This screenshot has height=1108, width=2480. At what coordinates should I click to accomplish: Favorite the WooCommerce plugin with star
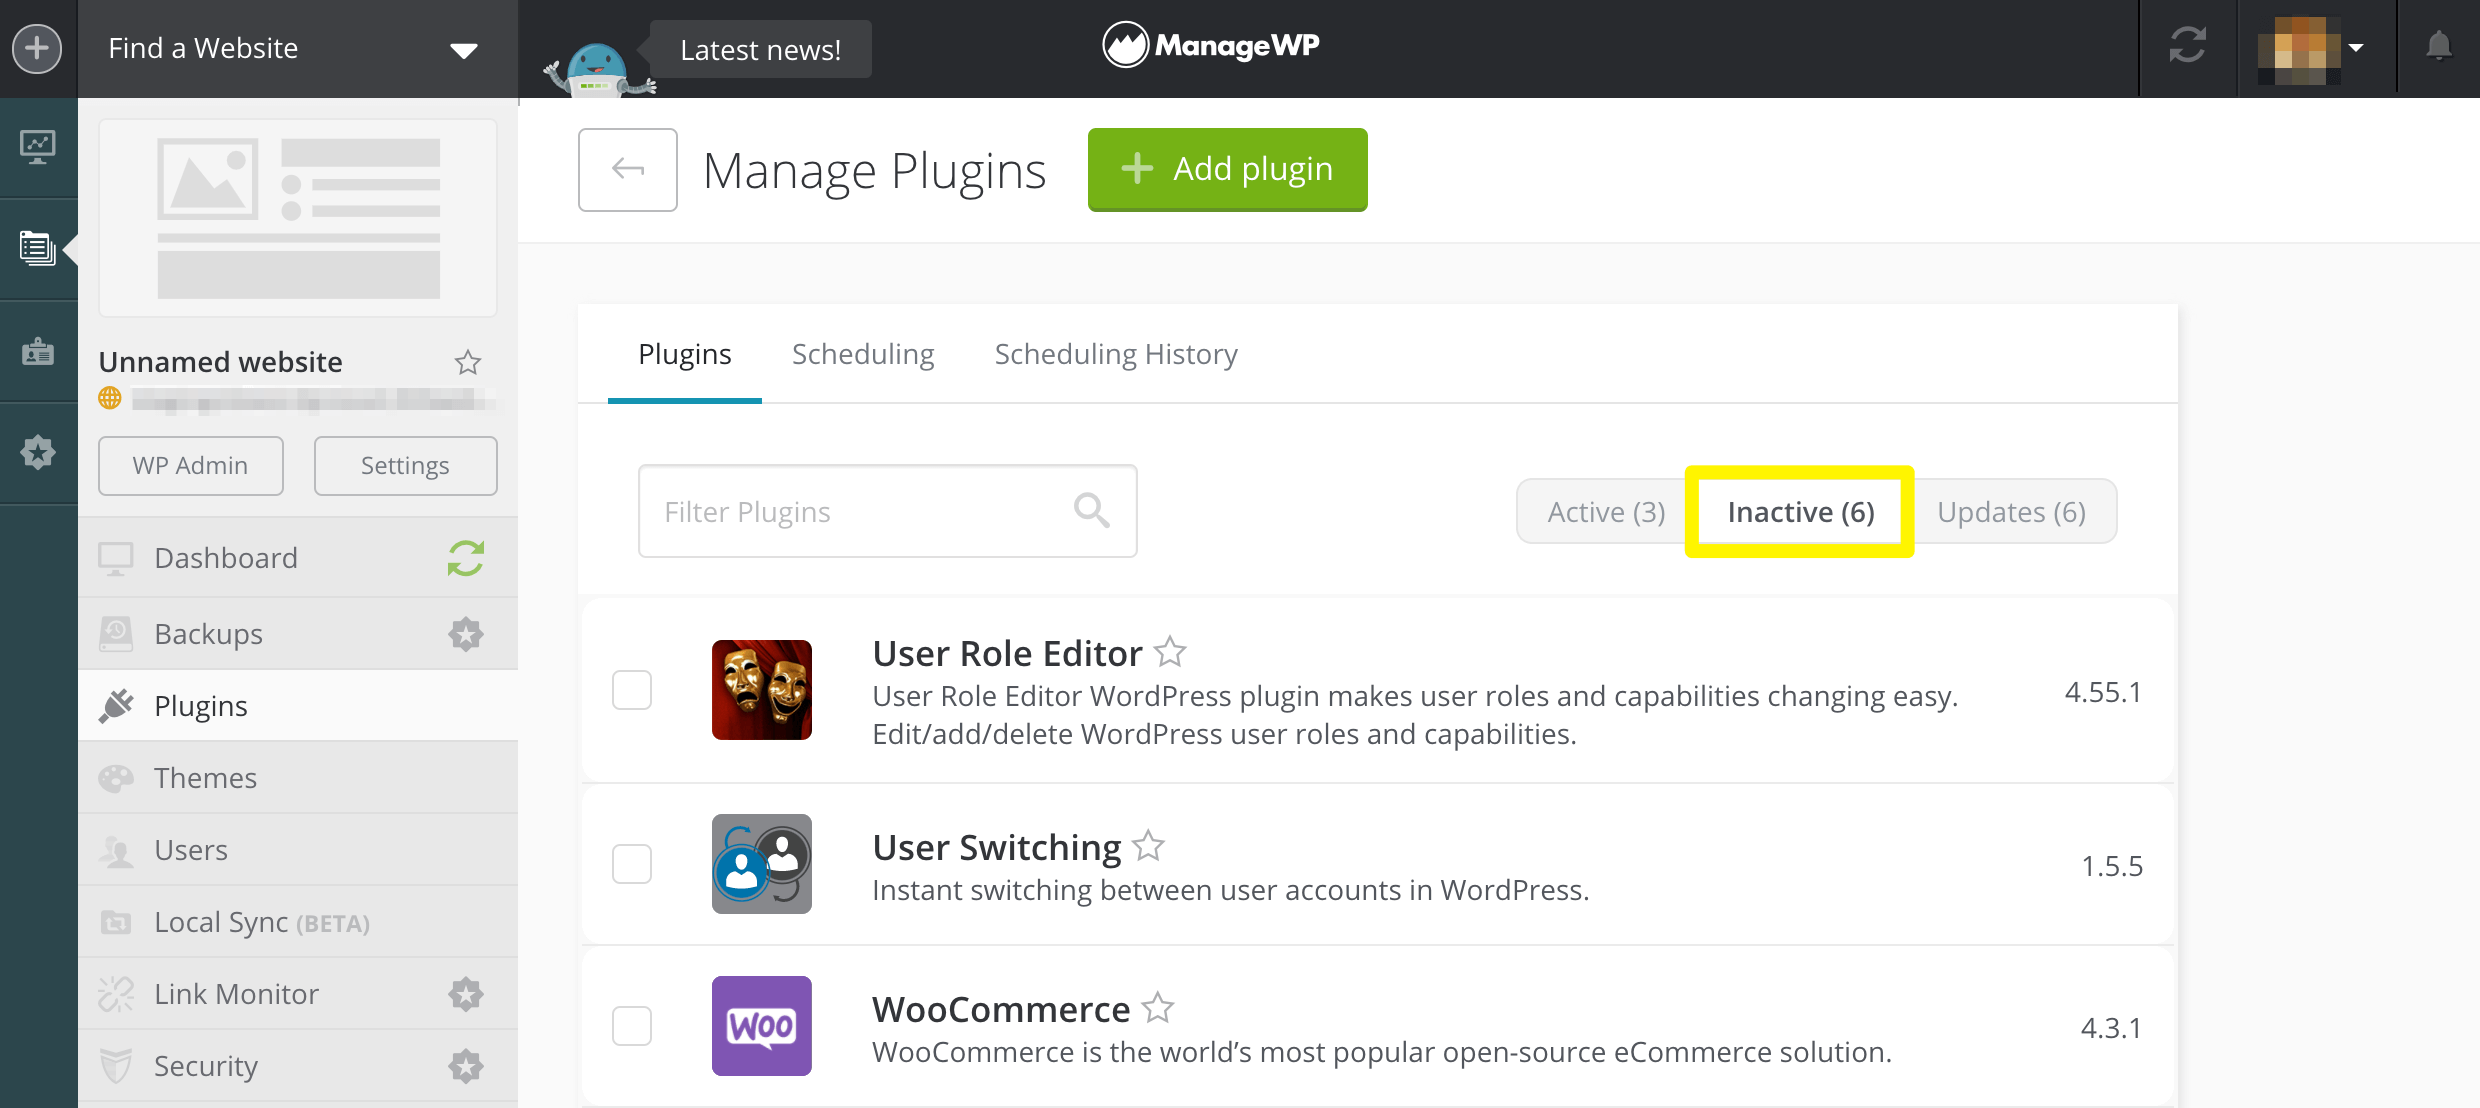coord(1158,1007)
